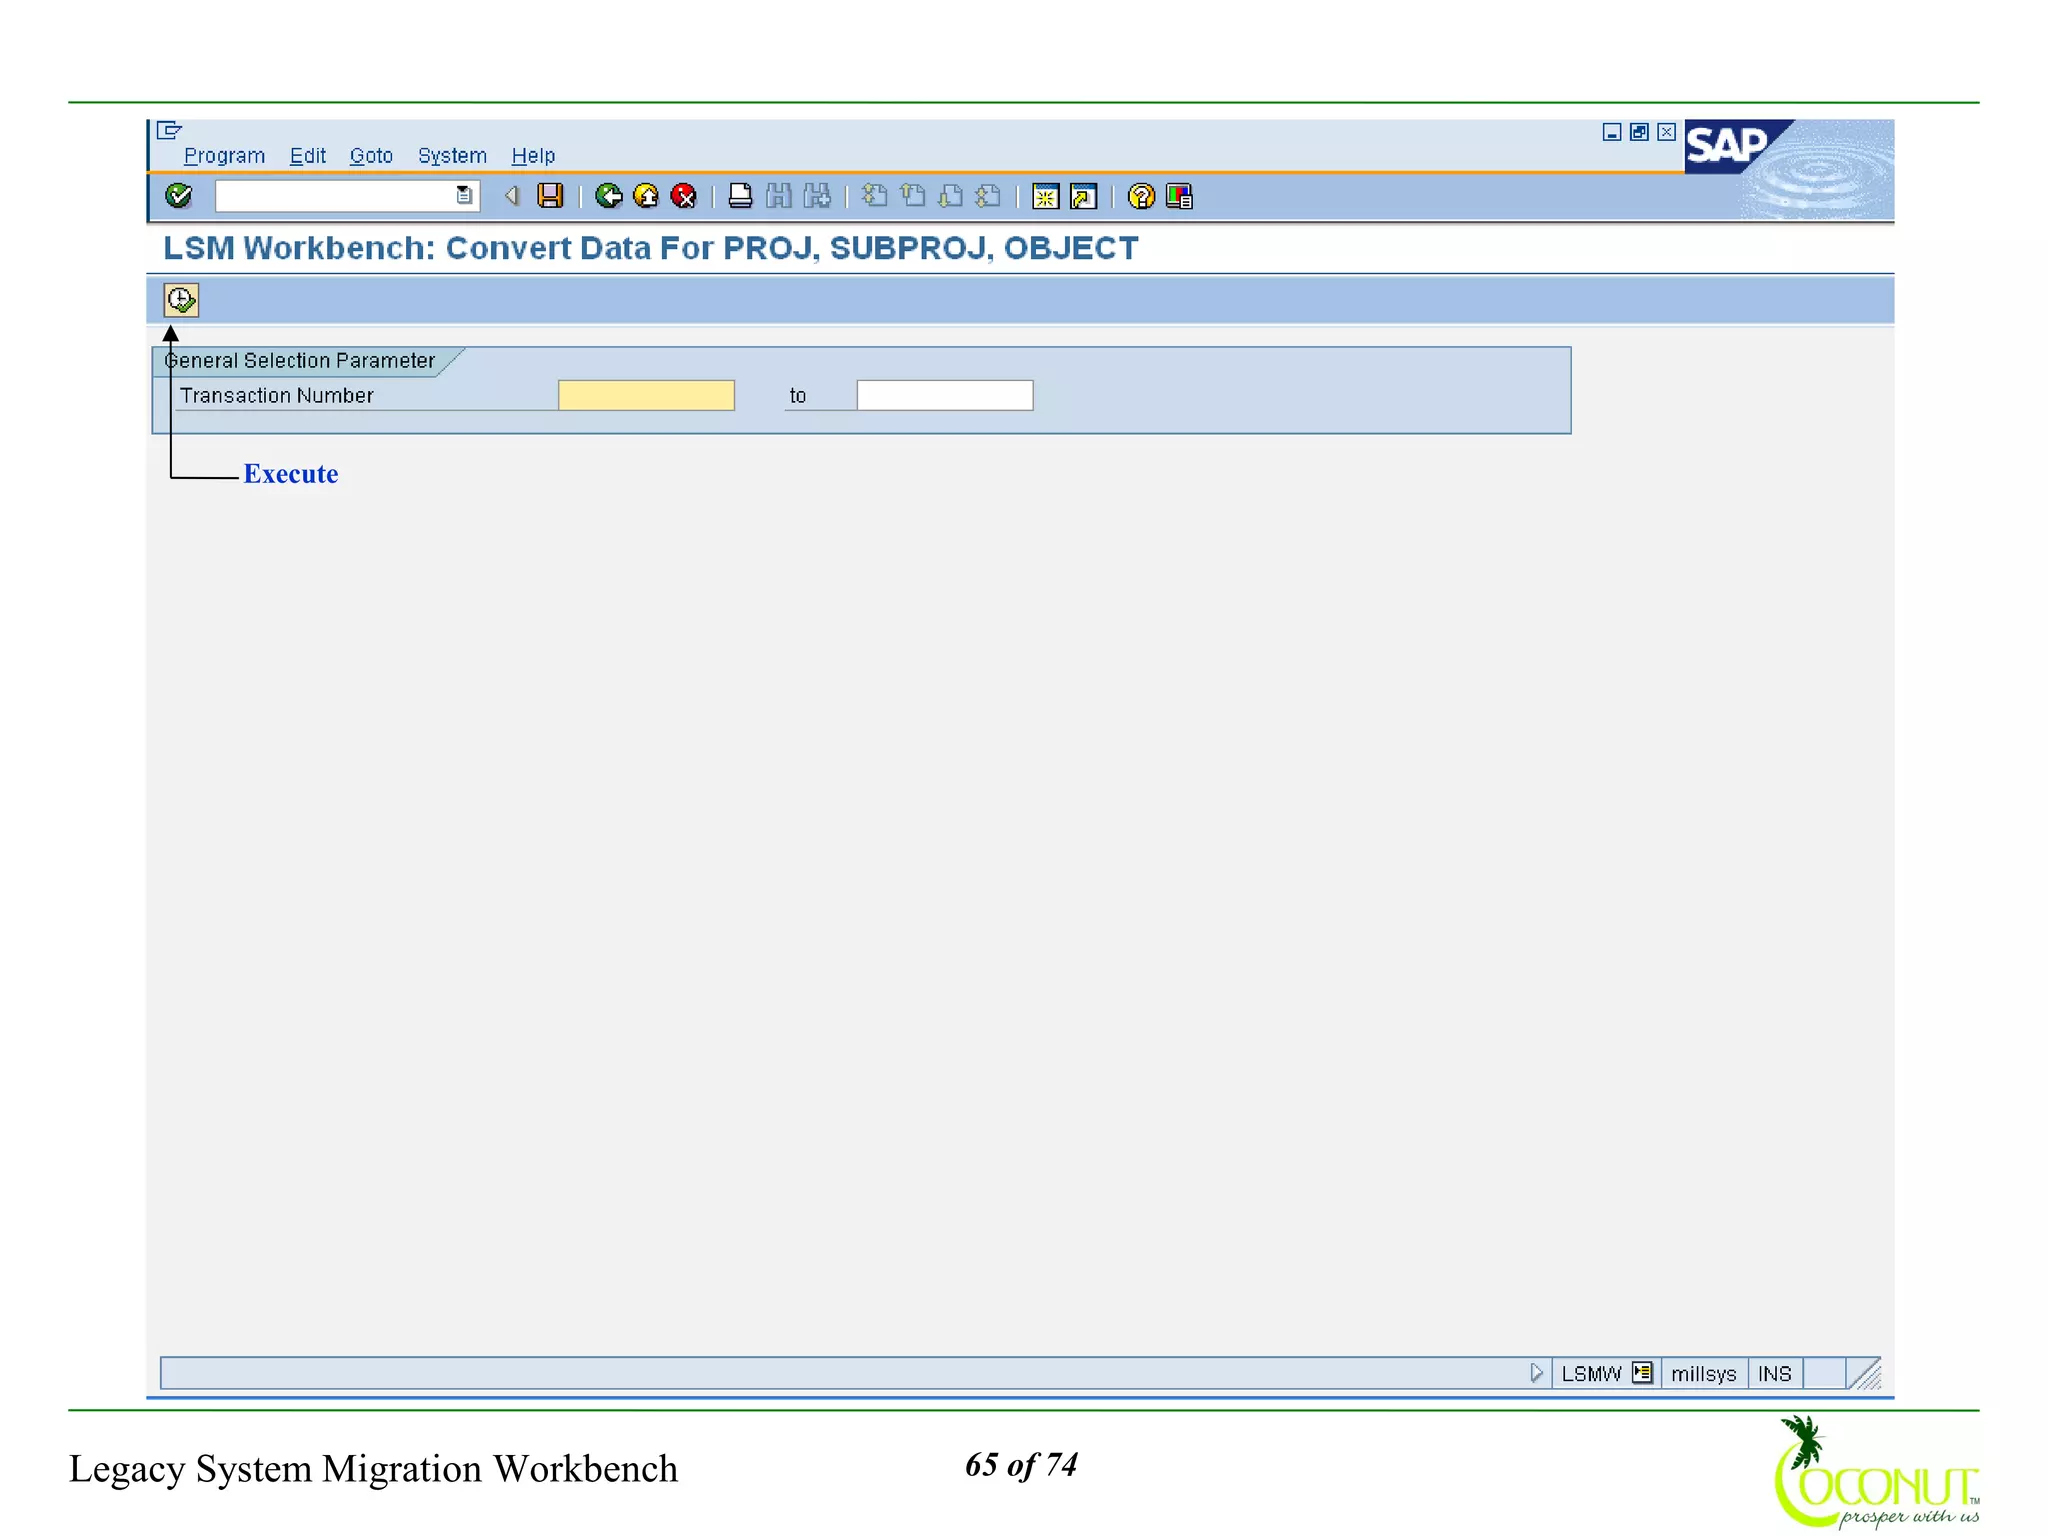The width and height of the screenshot is (2048, 1536).
Task: Open the Program menu
Action: click(x=224, y=156)
